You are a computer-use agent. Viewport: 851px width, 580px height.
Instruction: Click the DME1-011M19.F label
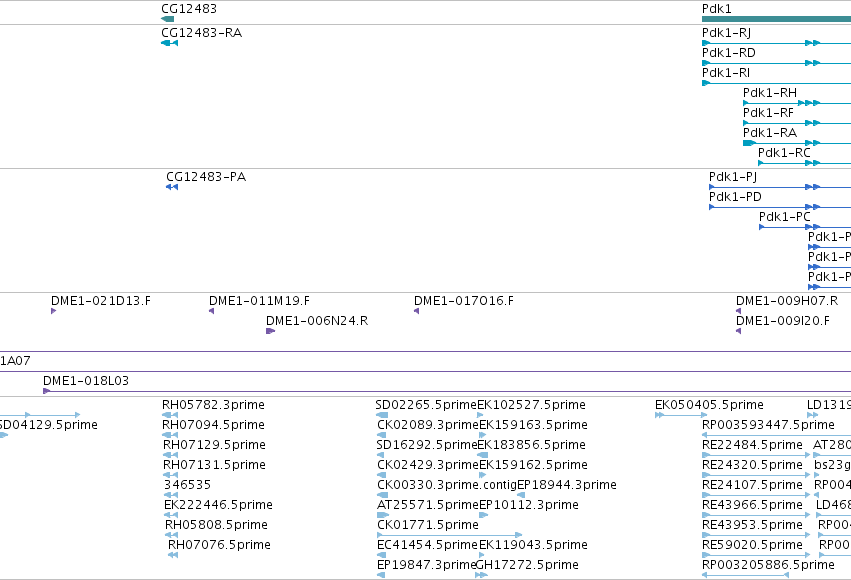click(259, 301)
